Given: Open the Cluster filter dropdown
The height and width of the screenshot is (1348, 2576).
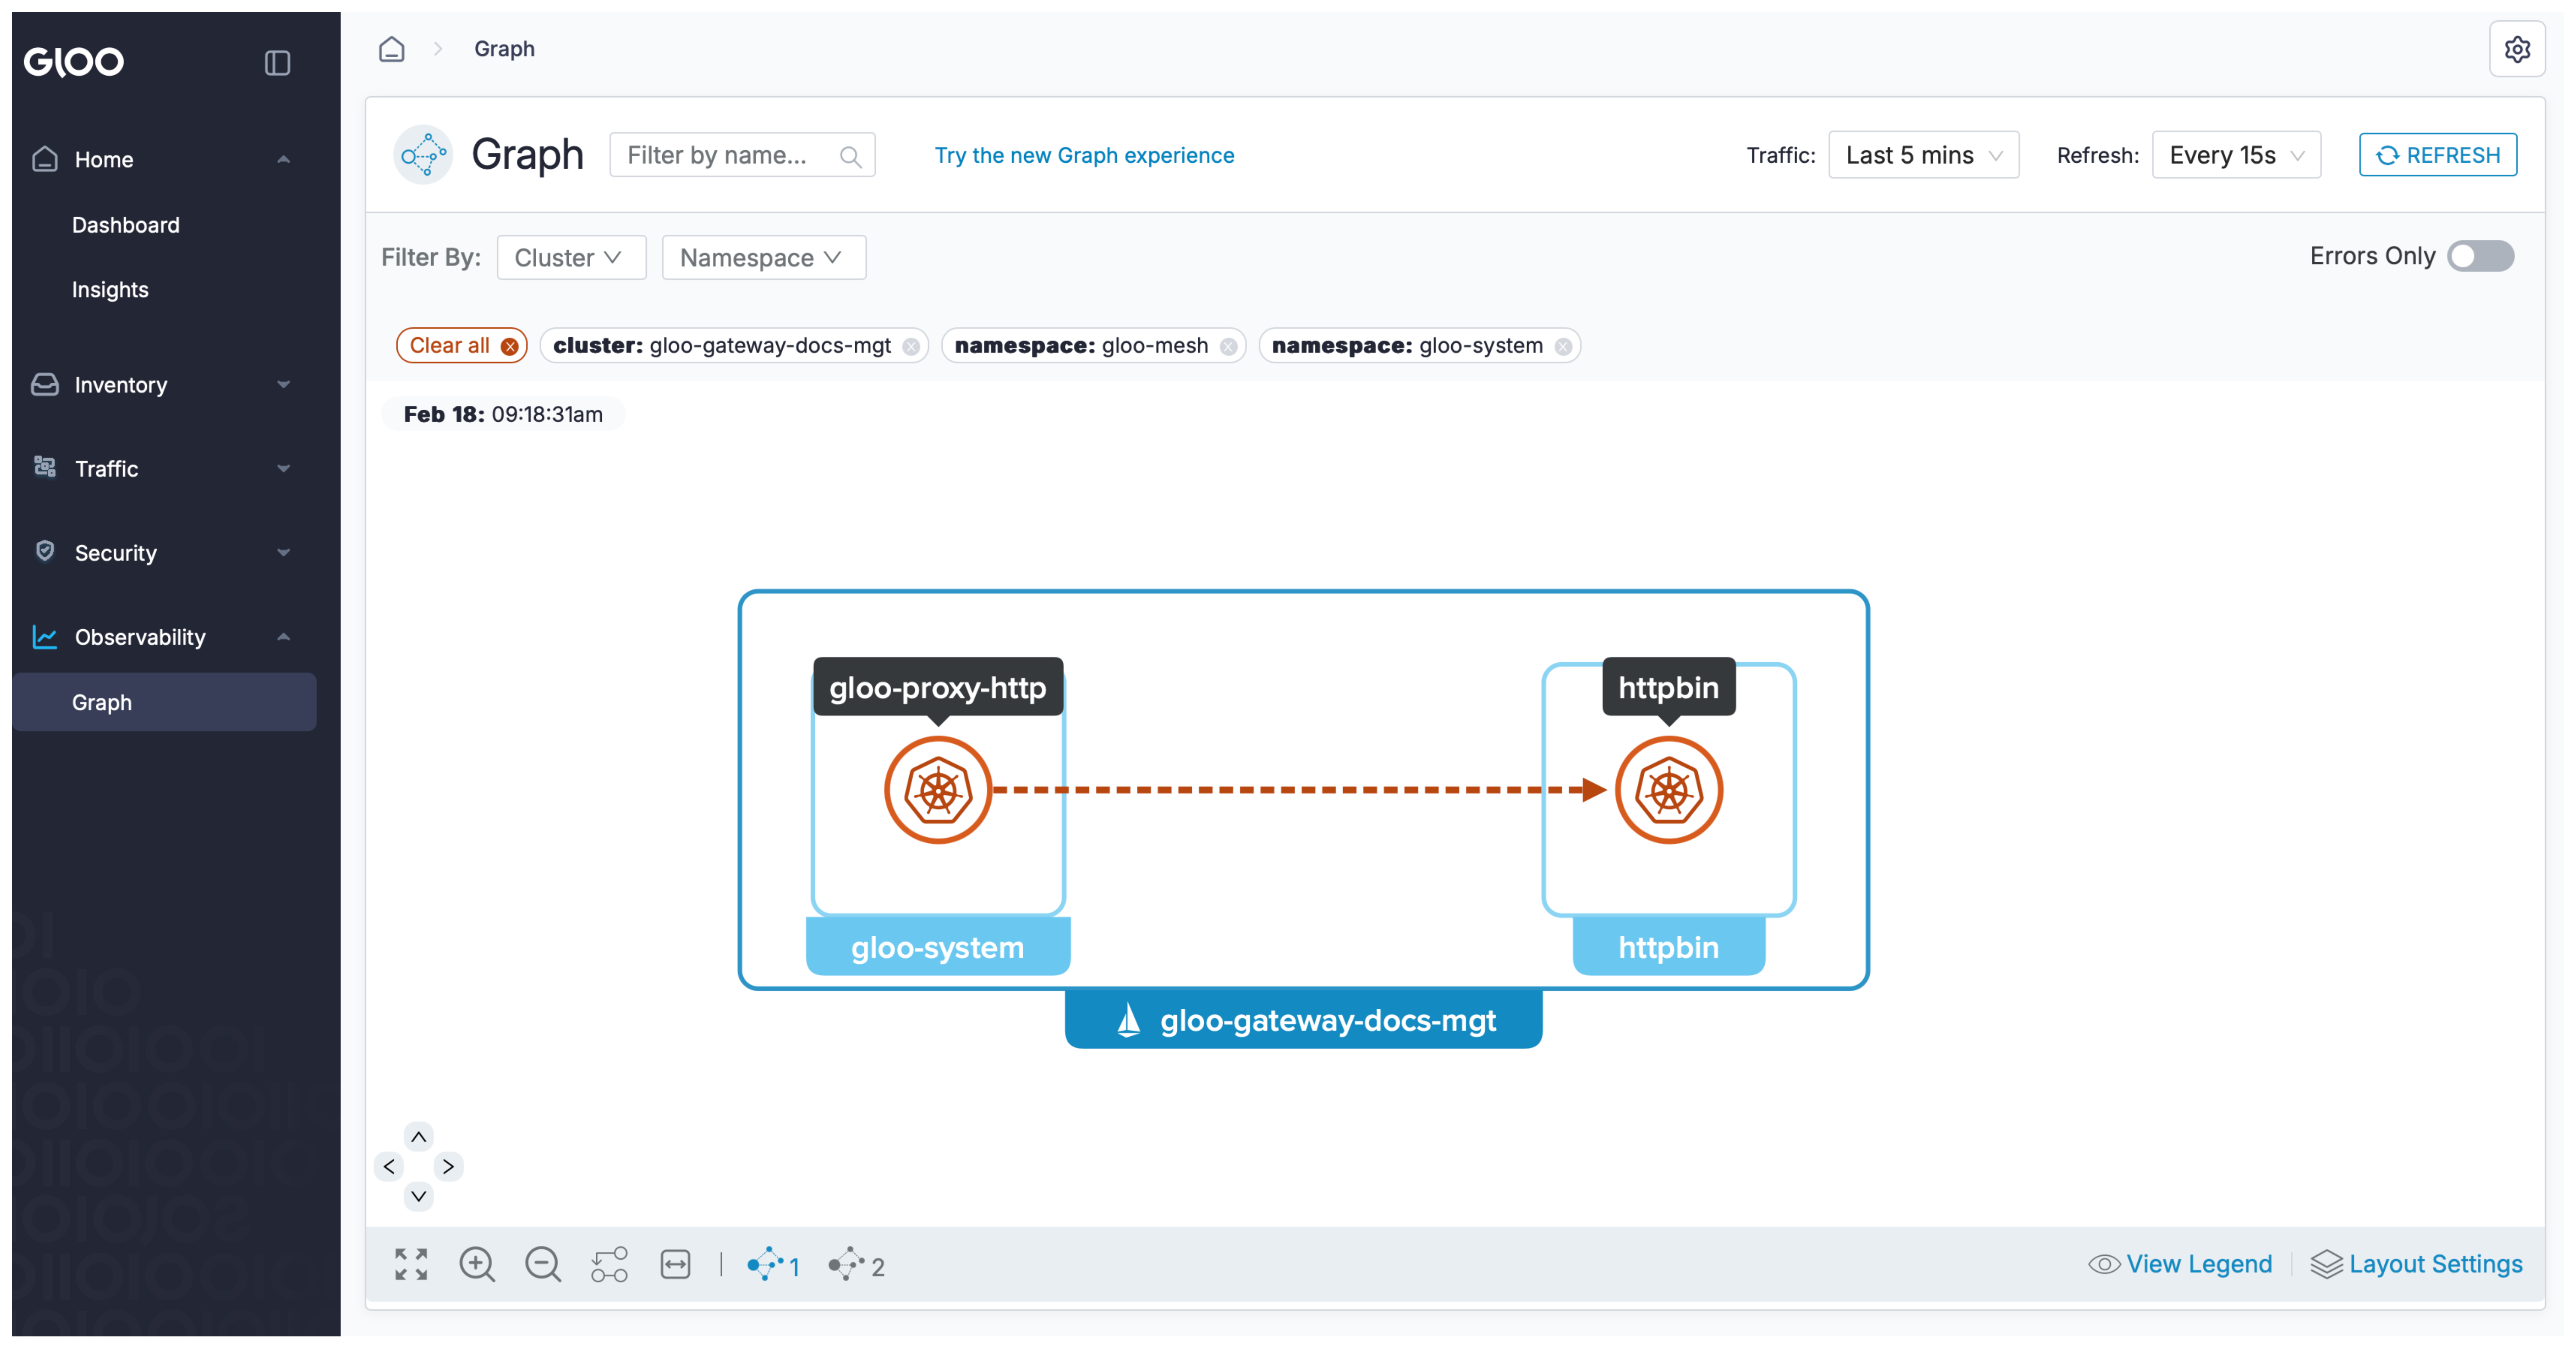Looking at the screenshot, I should pos(571,258).
